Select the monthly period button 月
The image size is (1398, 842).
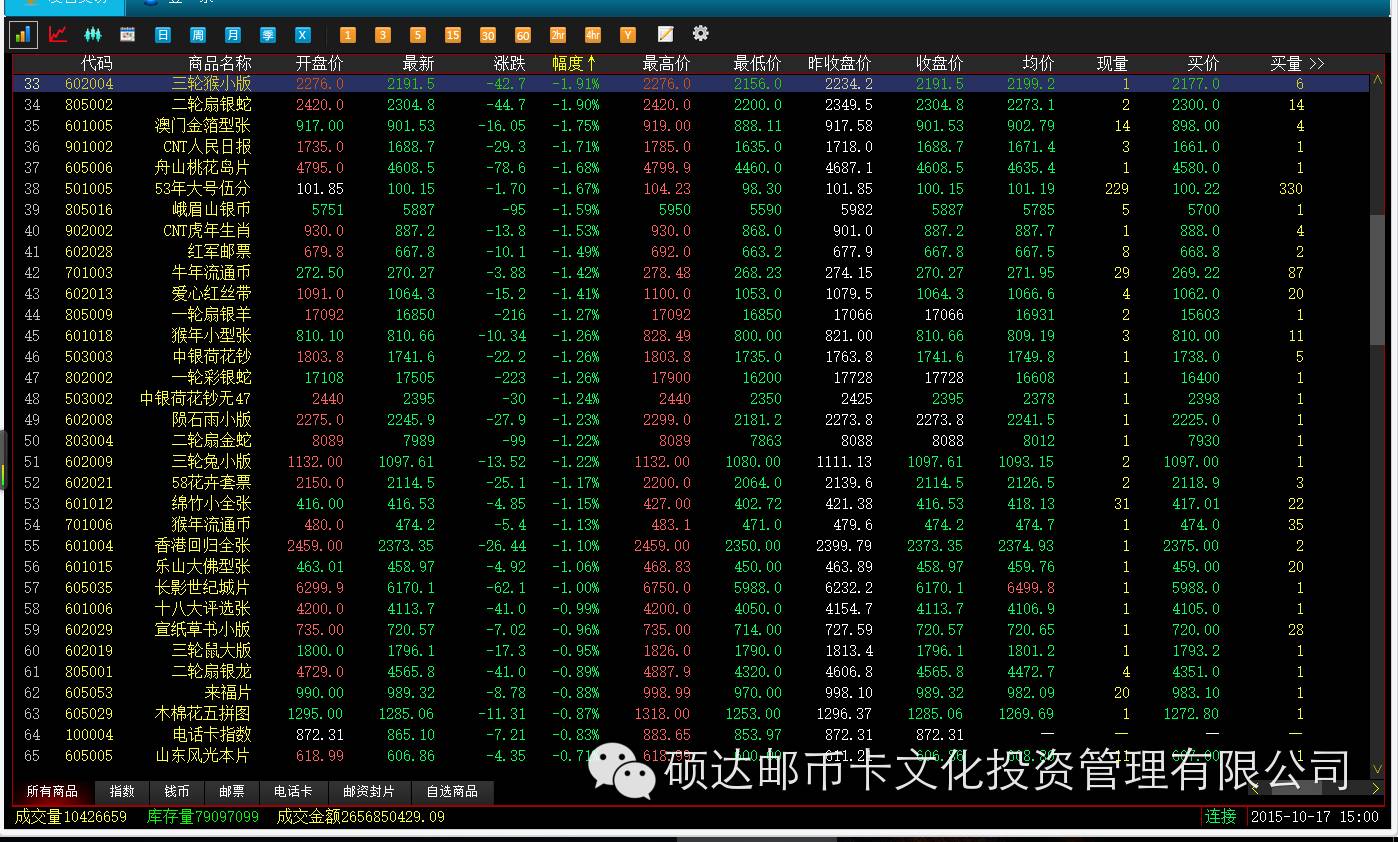click(233, 35)
